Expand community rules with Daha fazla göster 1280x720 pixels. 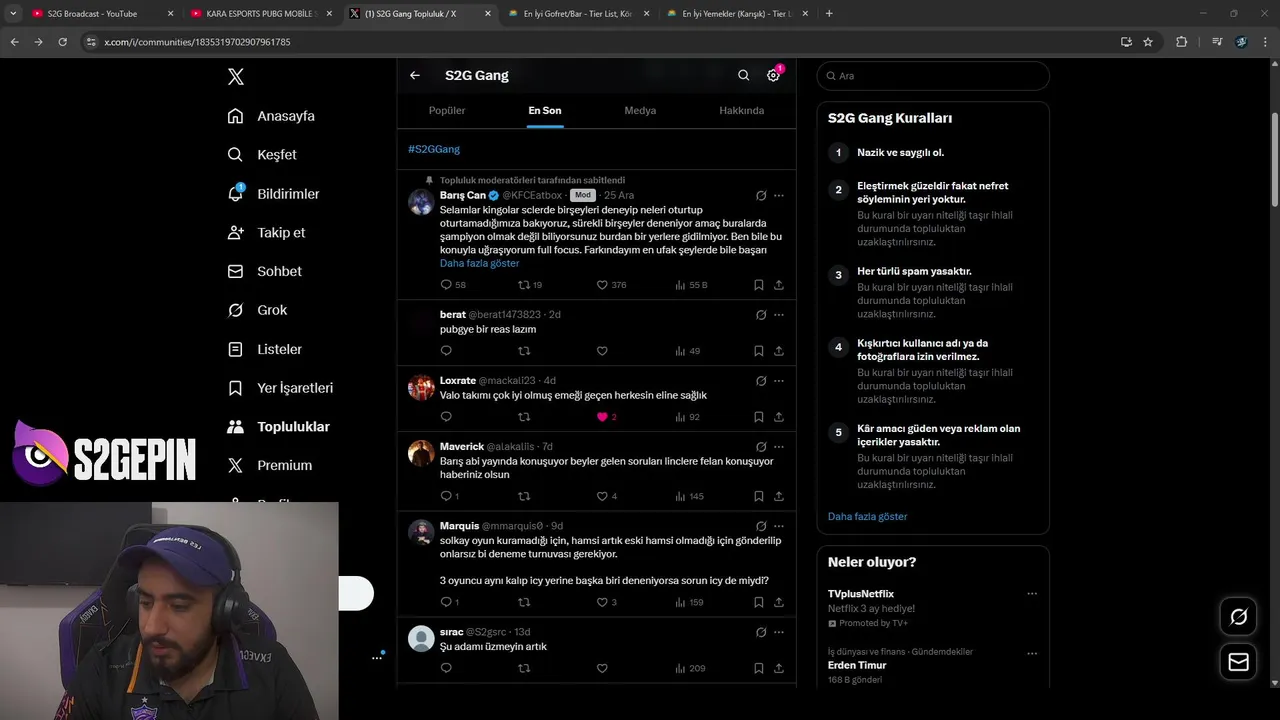coord(867,516)
